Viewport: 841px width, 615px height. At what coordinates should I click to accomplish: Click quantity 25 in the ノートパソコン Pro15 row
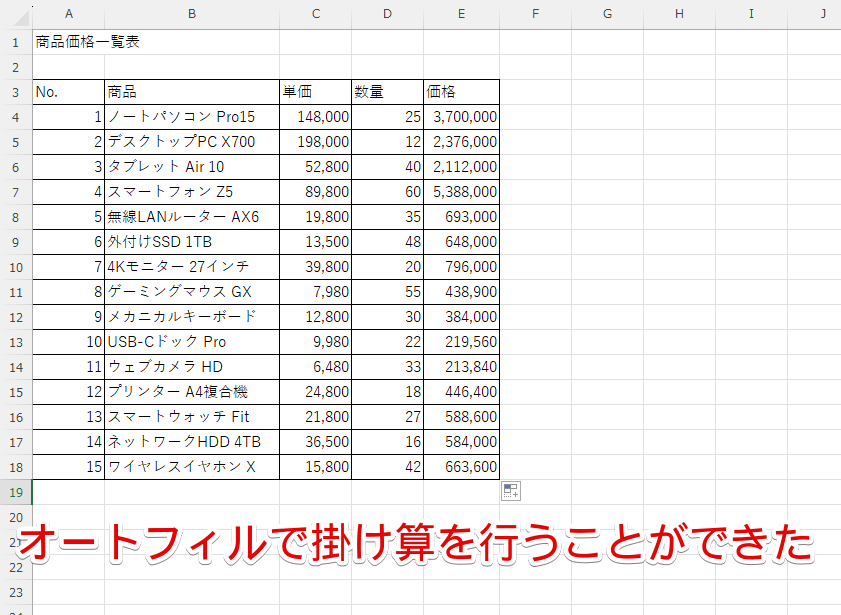pos(387,117)
